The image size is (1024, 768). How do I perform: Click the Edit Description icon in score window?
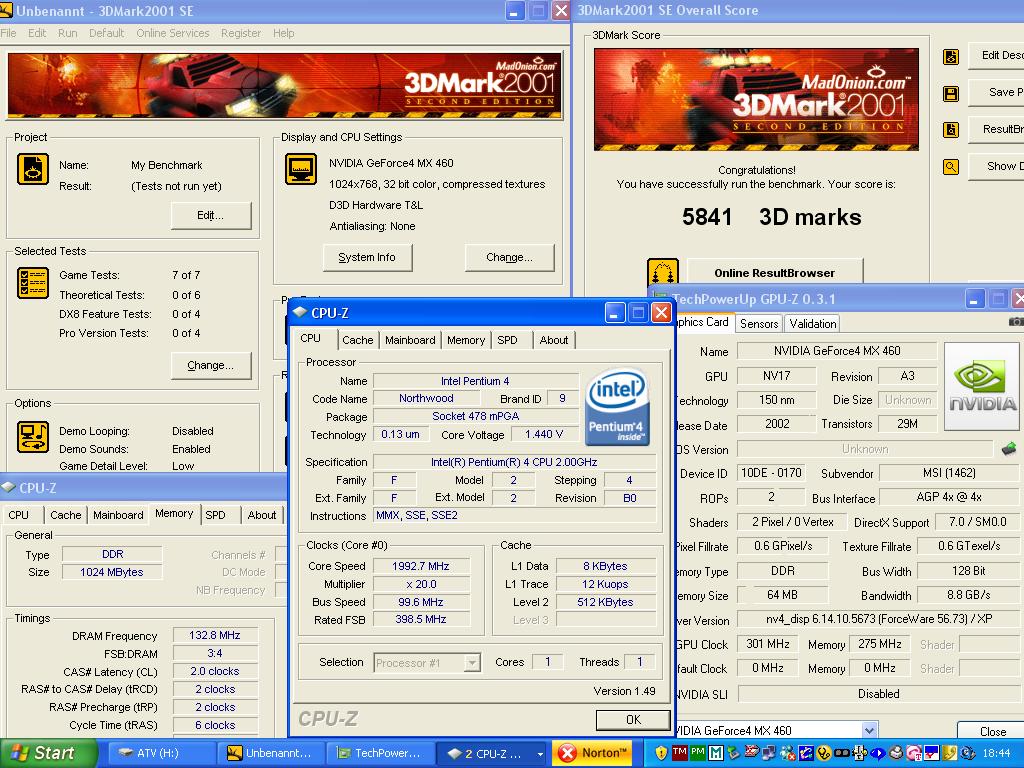951,57
